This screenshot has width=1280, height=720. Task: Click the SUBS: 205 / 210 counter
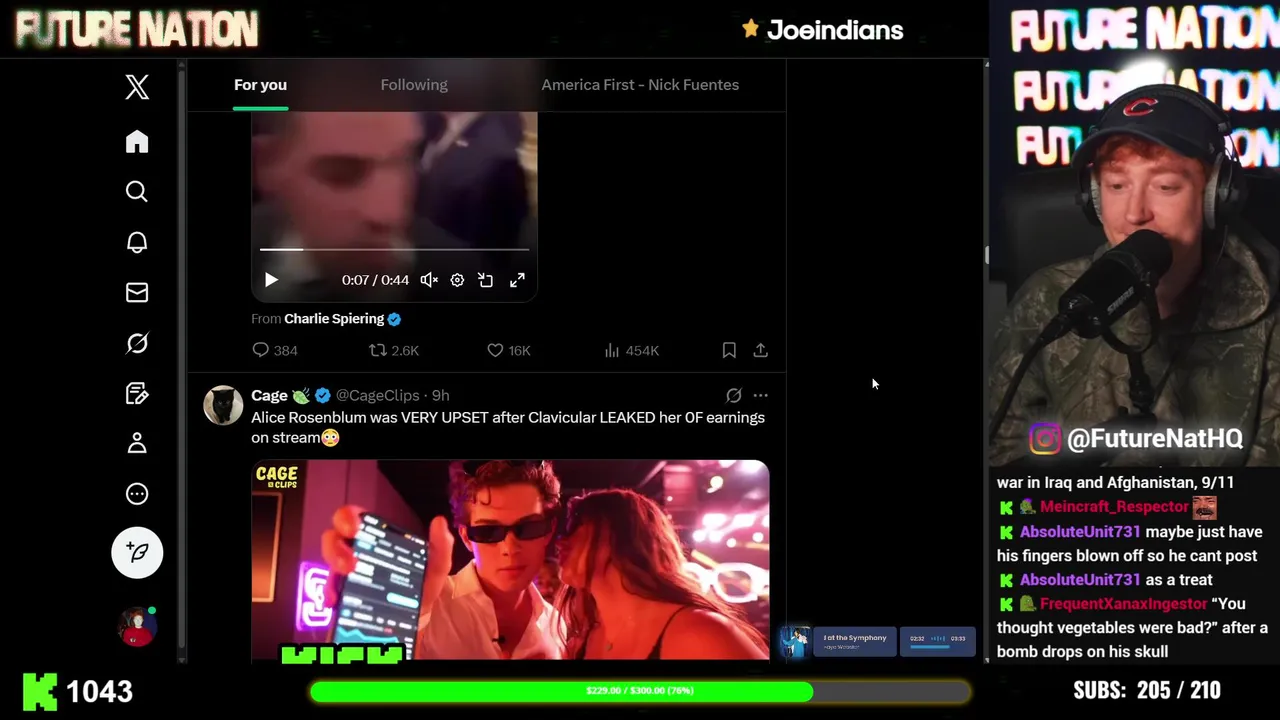pyautogui.click(x=1146, y=691)
